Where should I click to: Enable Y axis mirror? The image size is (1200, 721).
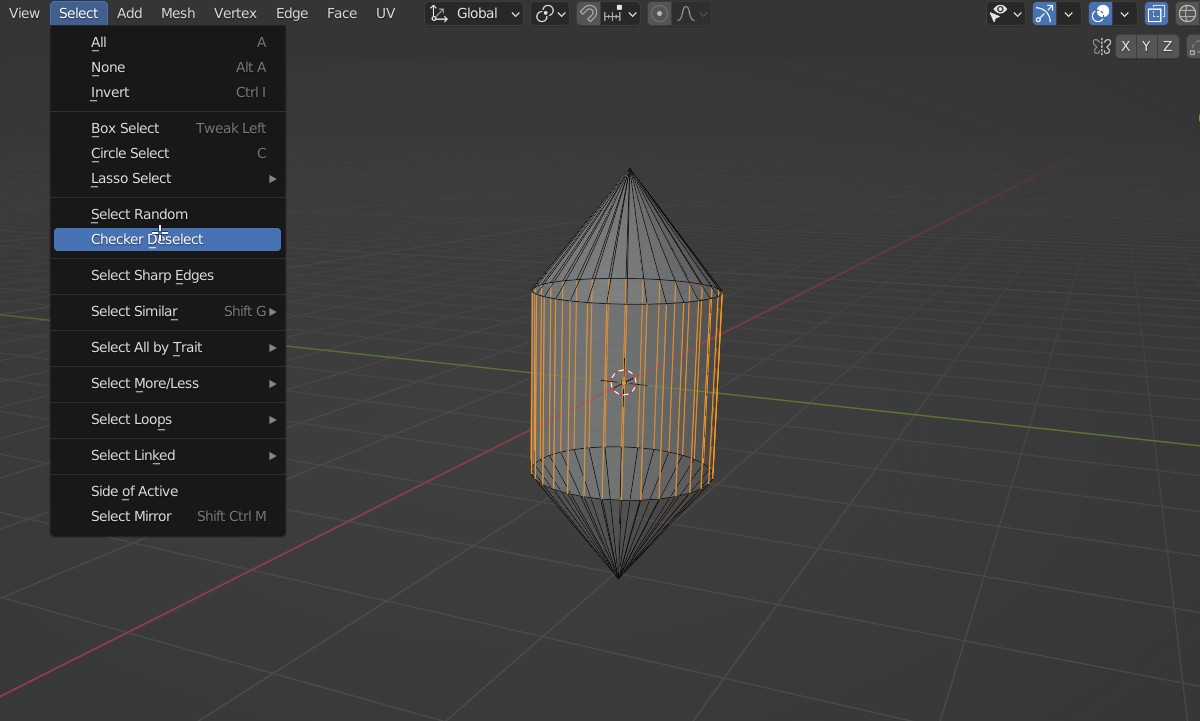point(1146,46)
